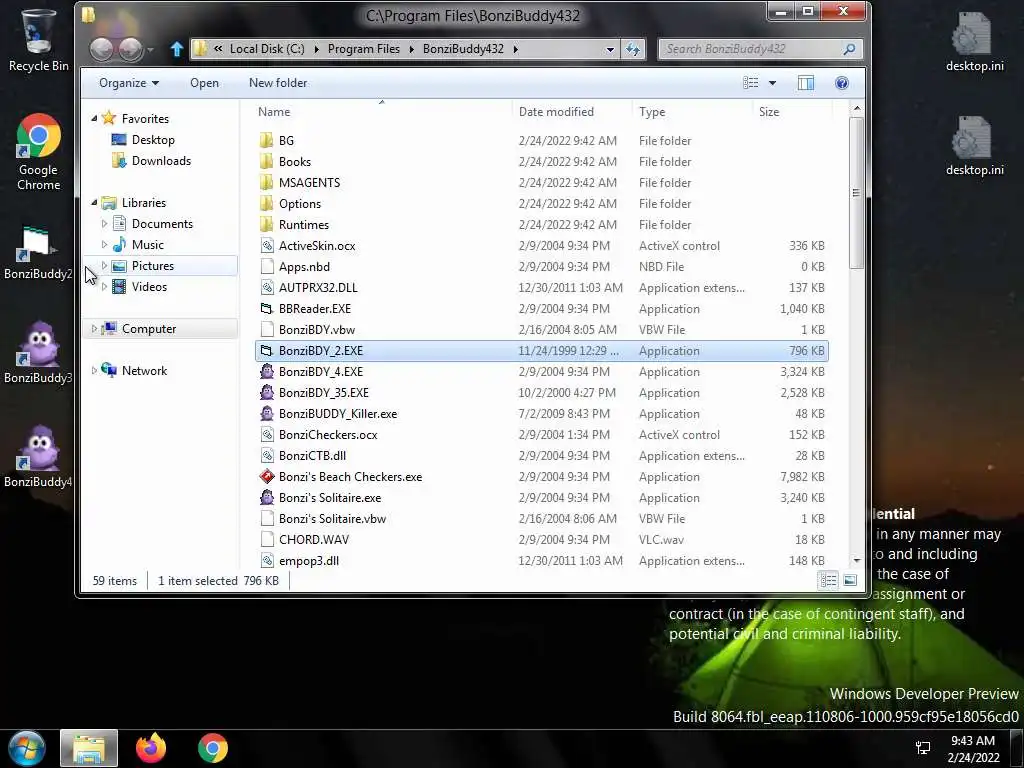1024x768 pixels.
Task: Switch to details view in status bar
Action: pyautogui.click(x=828, y=581)
